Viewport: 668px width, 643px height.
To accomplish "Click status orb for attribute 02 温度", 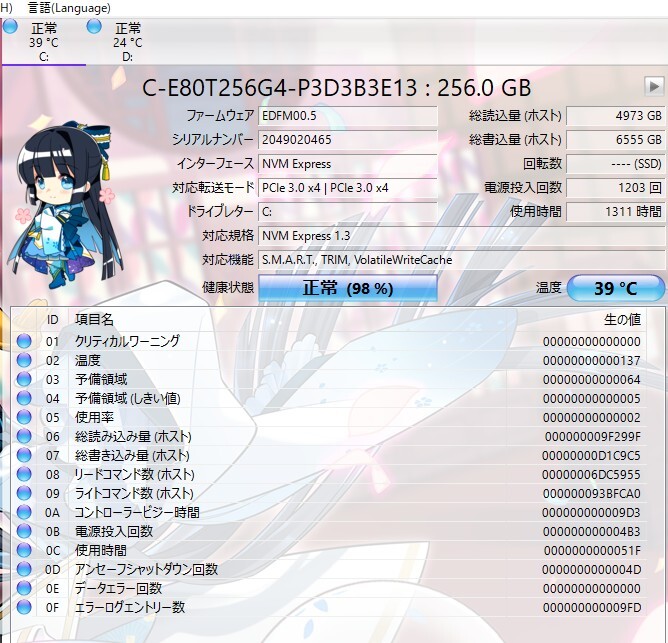I will [x=24, y=360].
